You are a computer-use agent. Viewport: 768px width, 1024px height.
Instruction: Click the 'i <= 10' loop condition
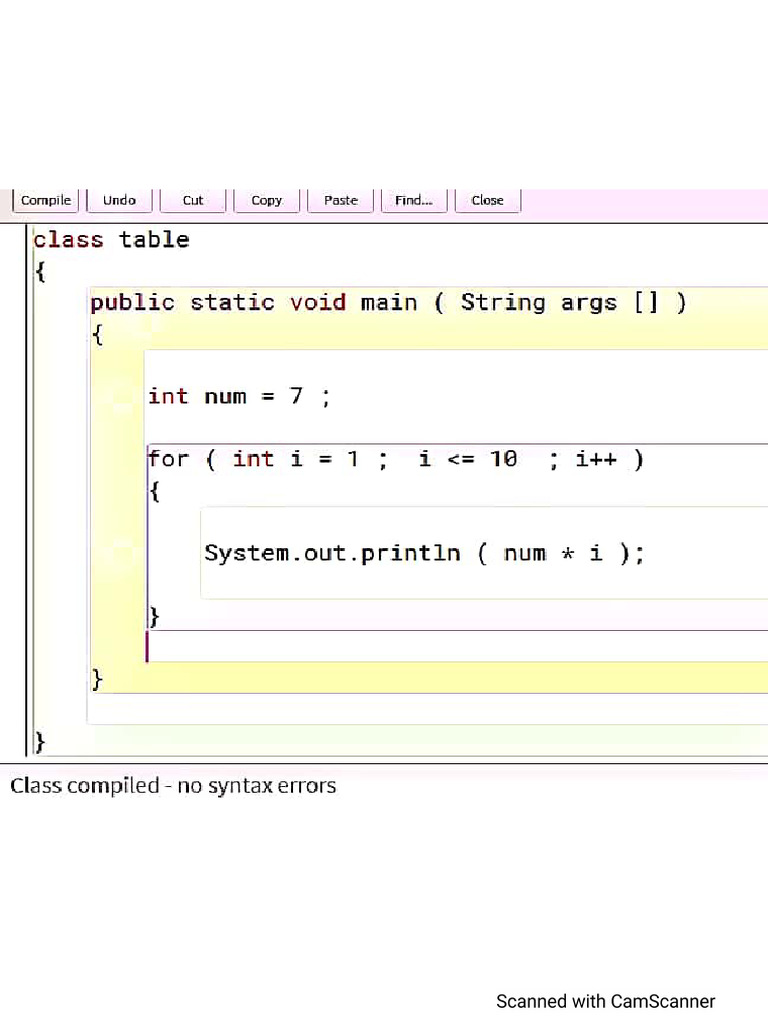pos(468,459)
